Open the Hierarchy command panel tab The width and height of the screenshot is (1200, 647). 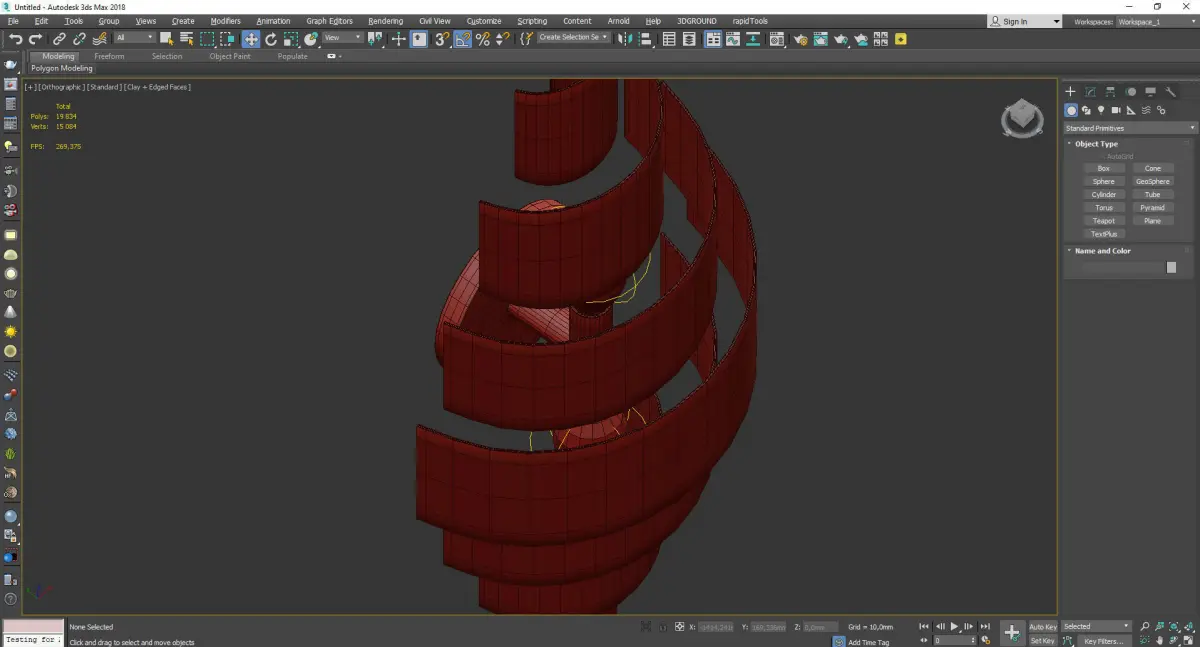tap(1110, 92)
